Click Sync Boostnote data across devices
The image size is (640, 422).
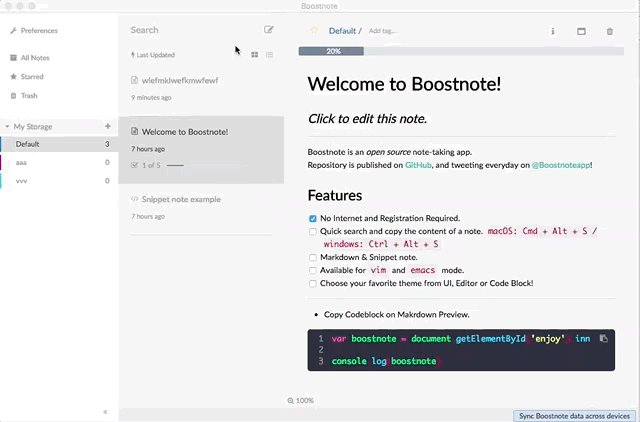(574, 416)
